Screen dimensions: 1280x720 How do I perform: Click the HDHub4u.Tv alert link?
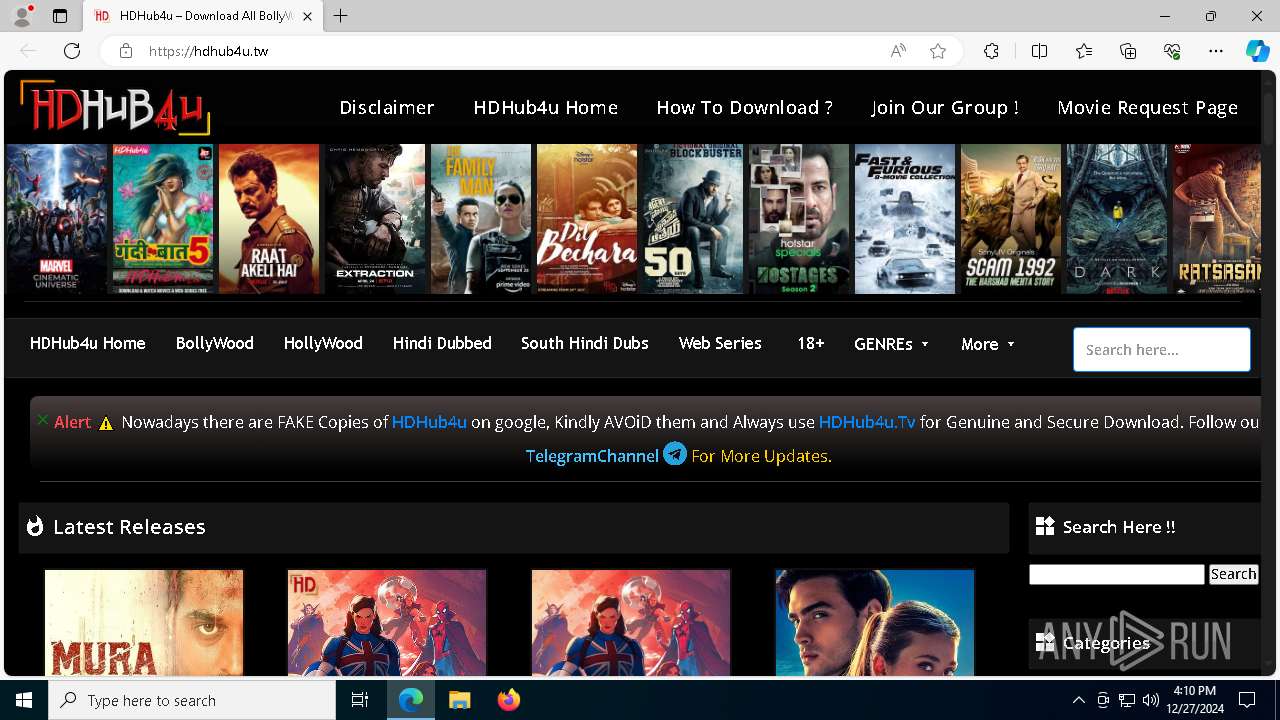(x=867, y=422)
